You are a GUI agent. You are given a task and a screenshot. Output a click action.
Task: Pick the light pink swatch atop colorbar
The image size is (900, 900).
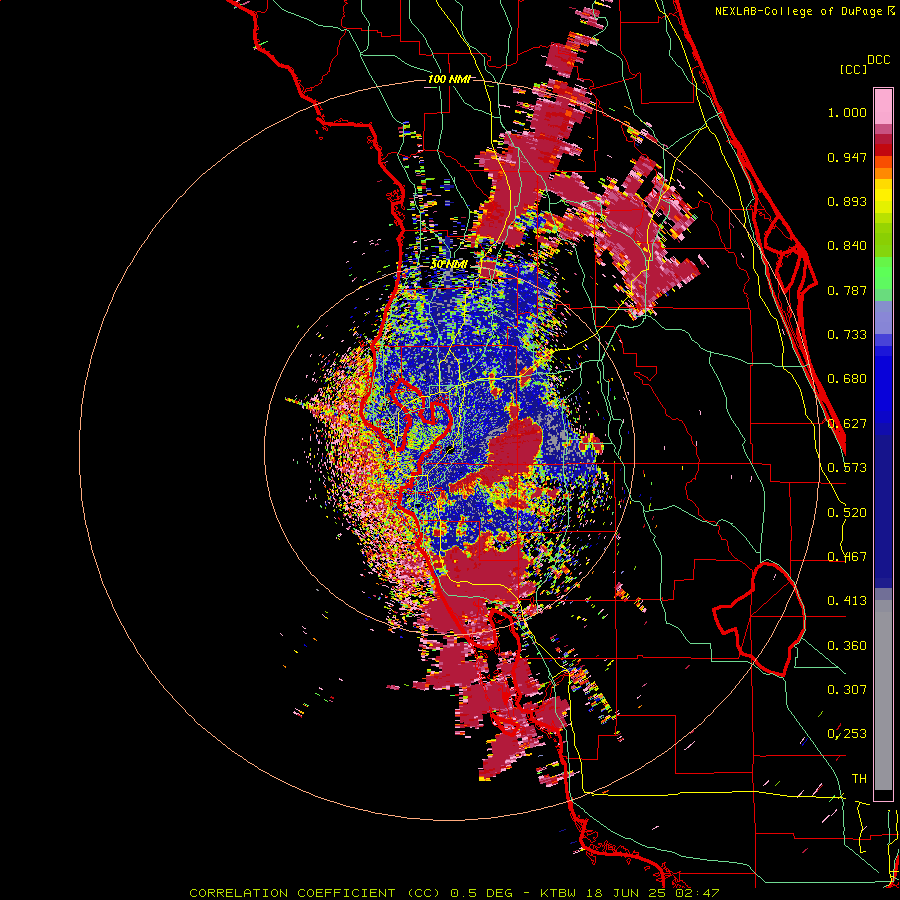(883, 106)
